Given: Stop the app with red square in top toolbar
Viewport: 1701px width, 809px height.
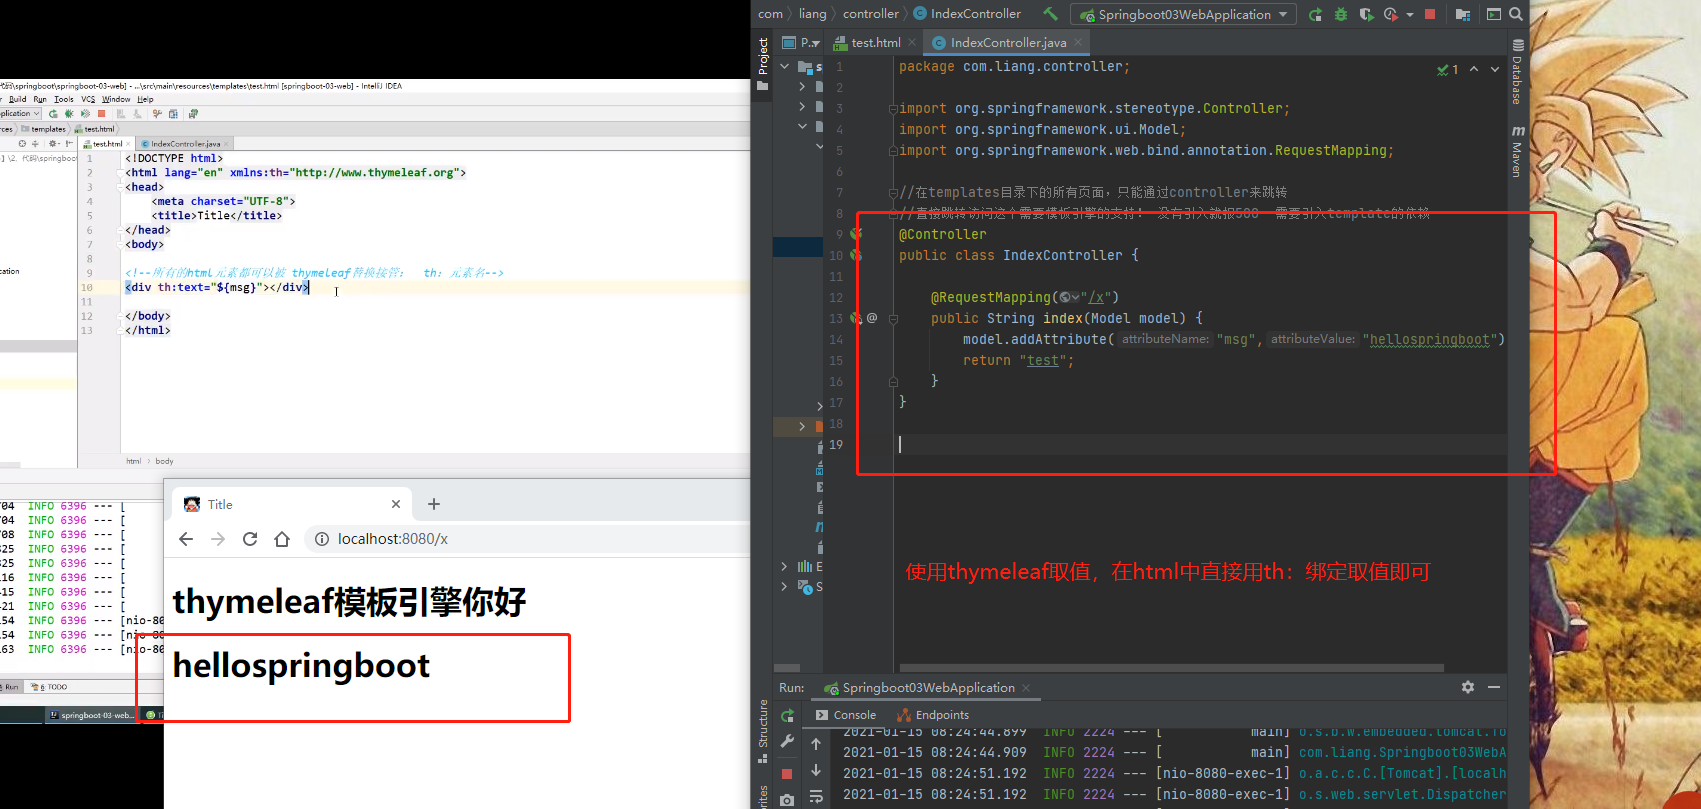Looking at the screenshot, I should click(1430, 14).
